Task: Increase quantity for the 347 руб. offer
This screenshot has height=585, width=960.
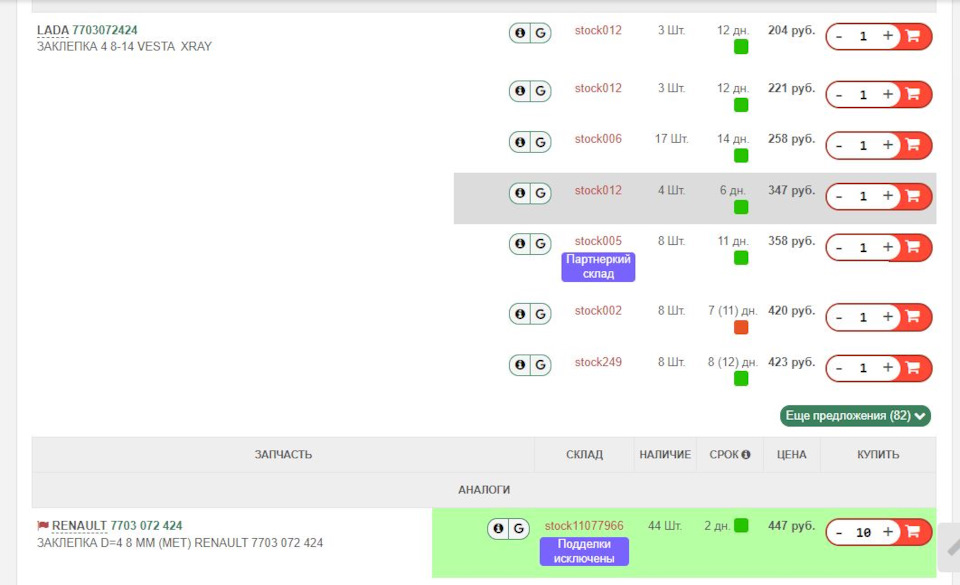Action: [x=888, y=195]
